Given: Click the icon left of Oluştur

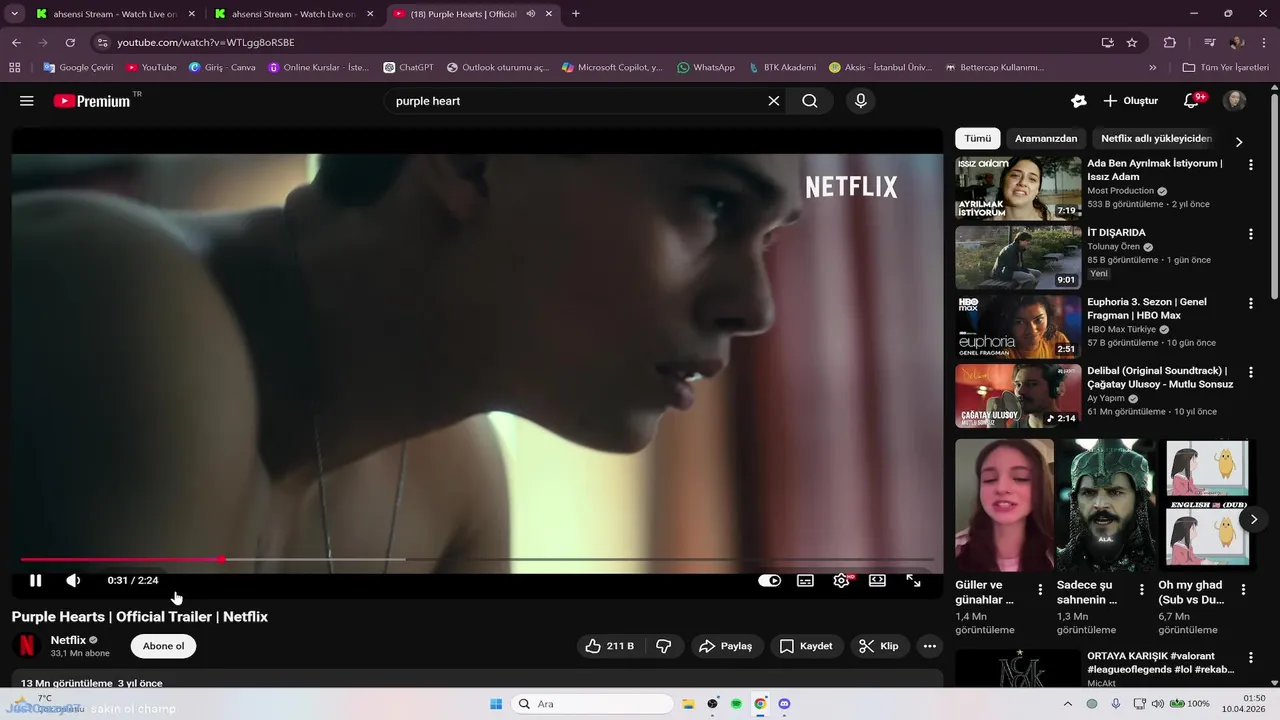Looking at the screenshot, I should click(x=1078, y=101).
